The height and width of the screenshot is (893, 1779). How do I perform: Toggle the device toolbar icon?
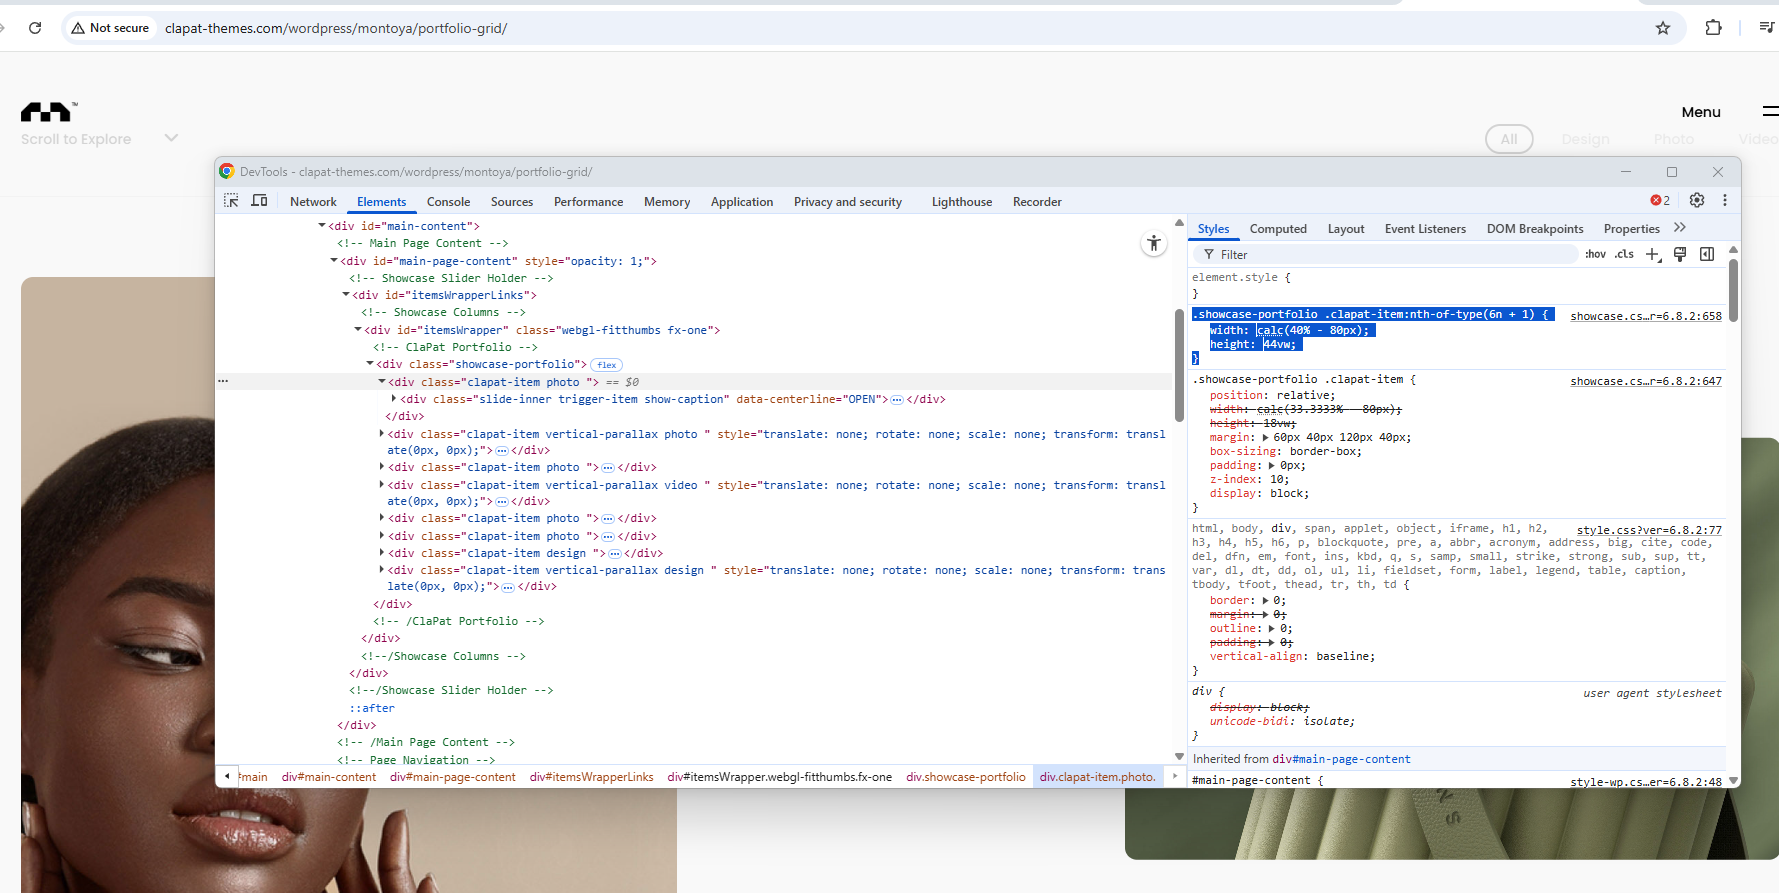259,201
